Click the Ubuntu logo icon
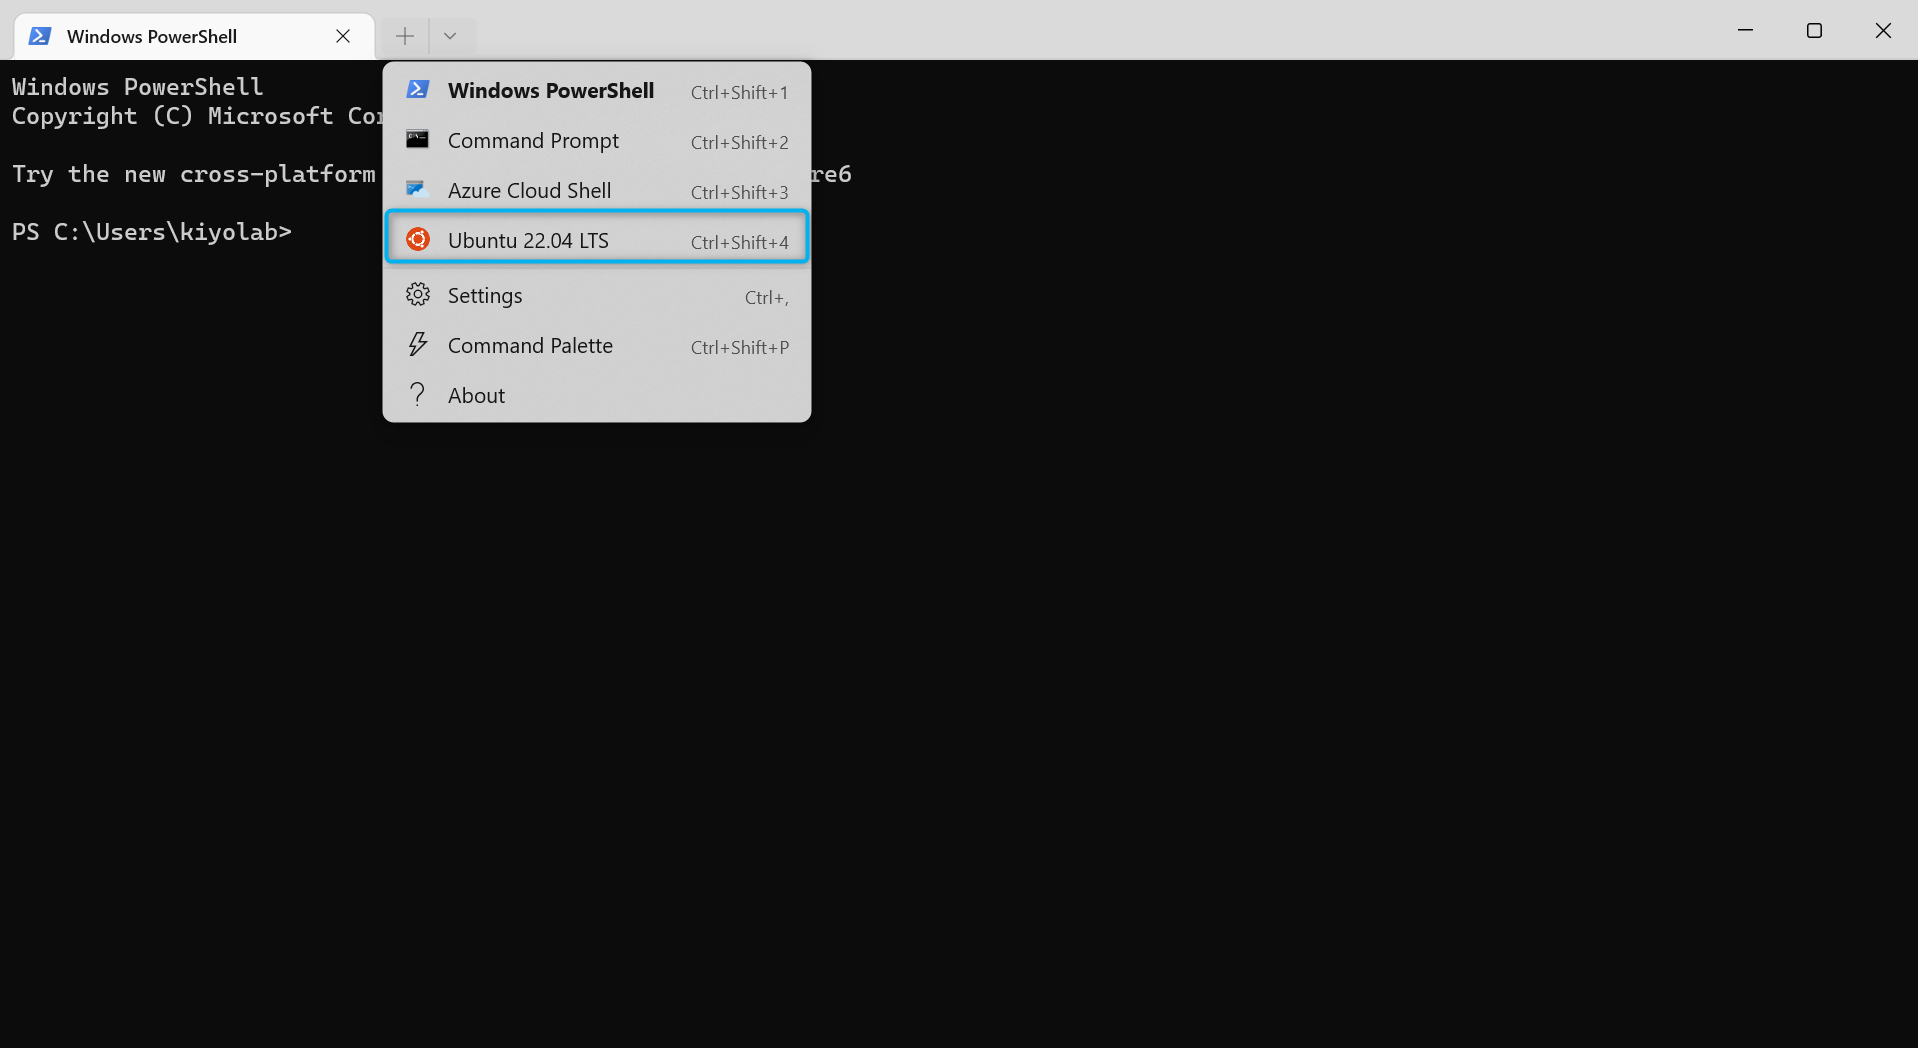This screenshot has width=1918, height=1048. pos(418,240)
